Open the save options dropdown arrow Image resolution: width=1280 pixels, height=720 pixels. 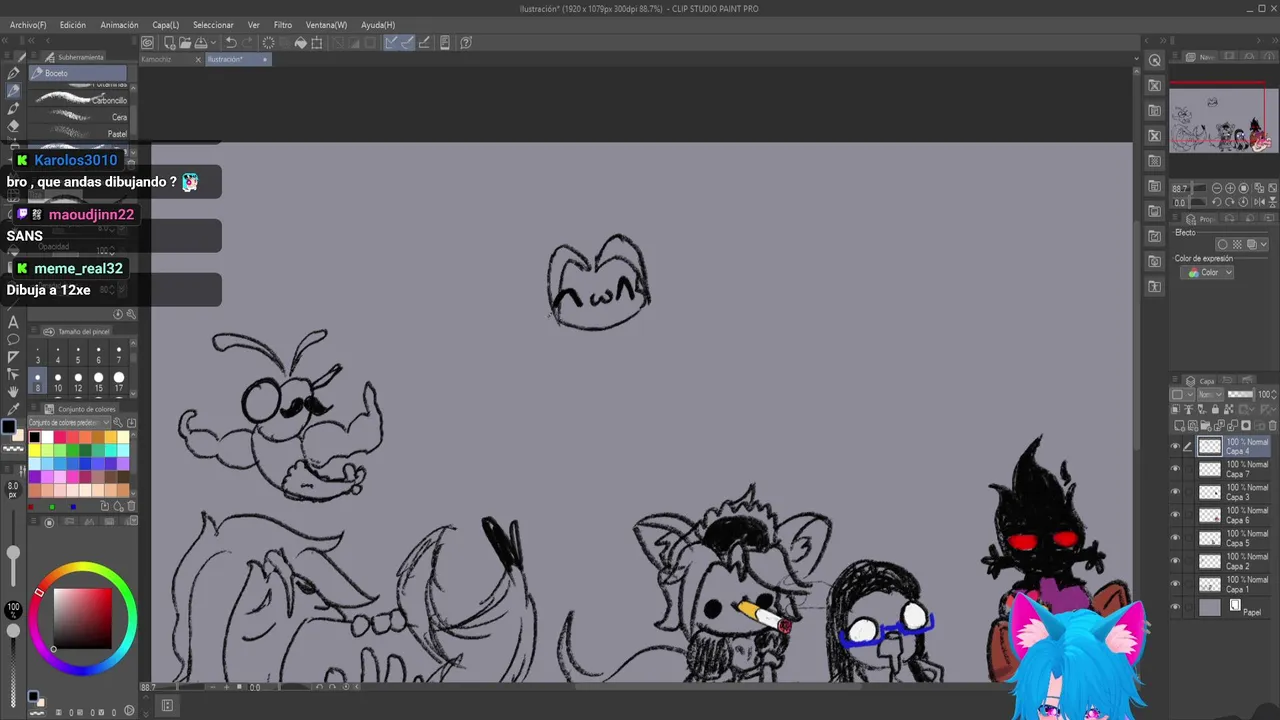tap(213, 42)
